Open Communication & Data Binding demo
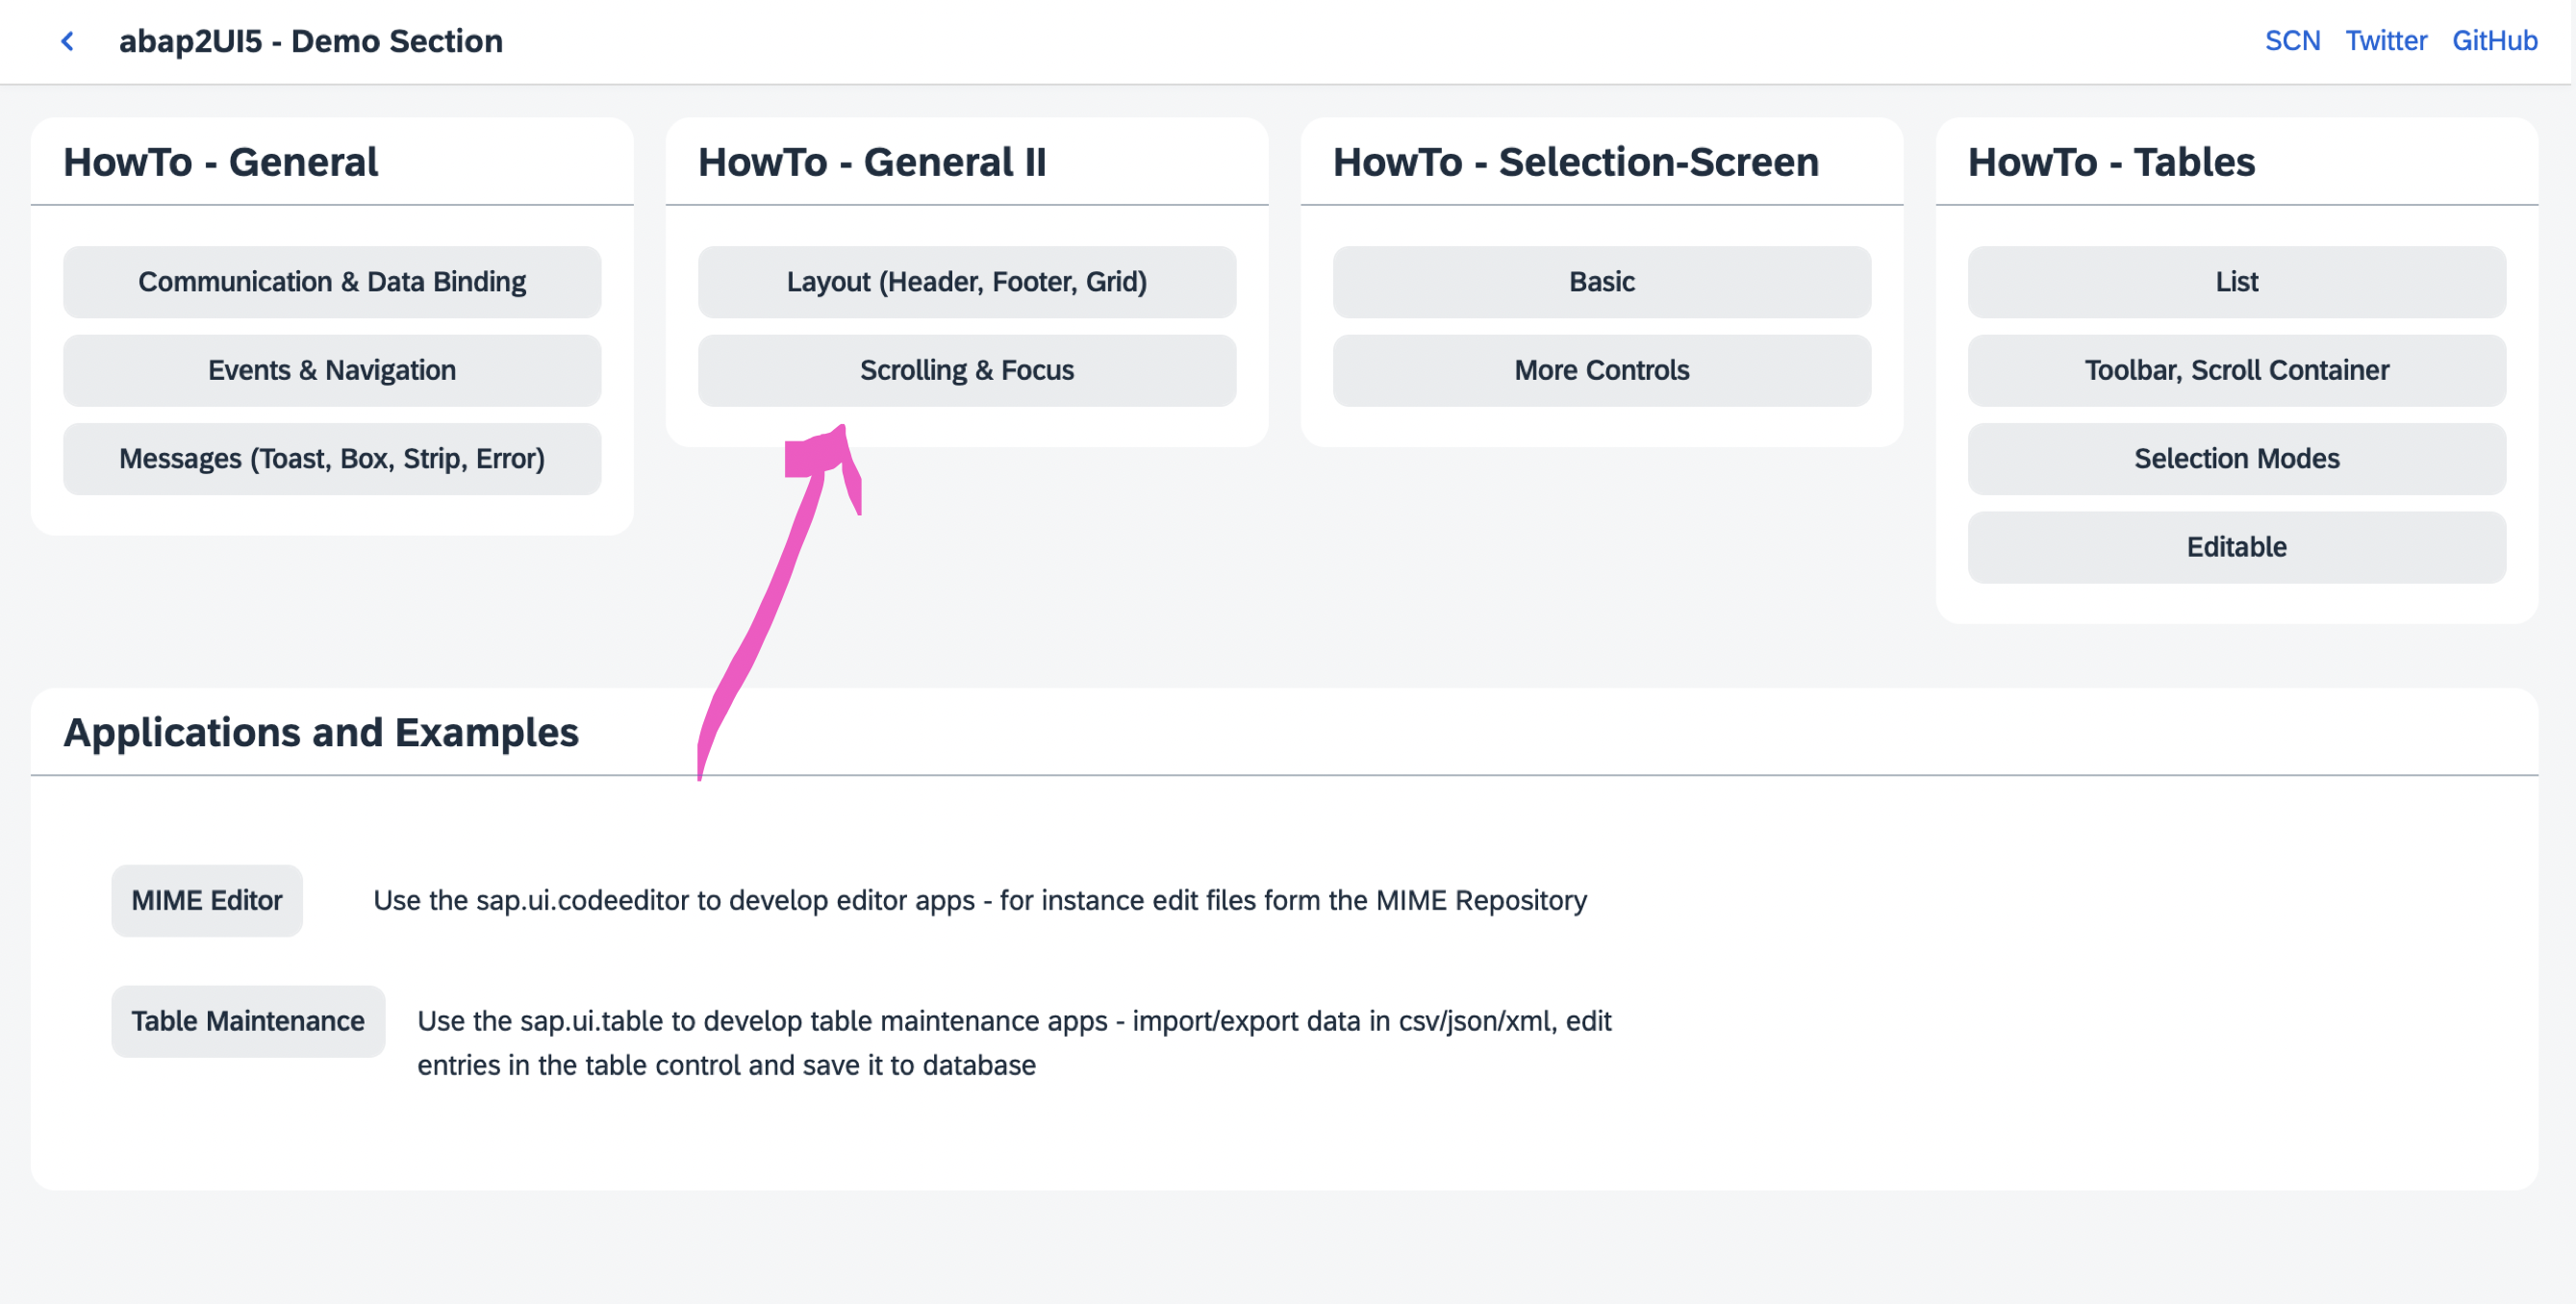The image size is (2576, 1304). click(x=333, y=282)
